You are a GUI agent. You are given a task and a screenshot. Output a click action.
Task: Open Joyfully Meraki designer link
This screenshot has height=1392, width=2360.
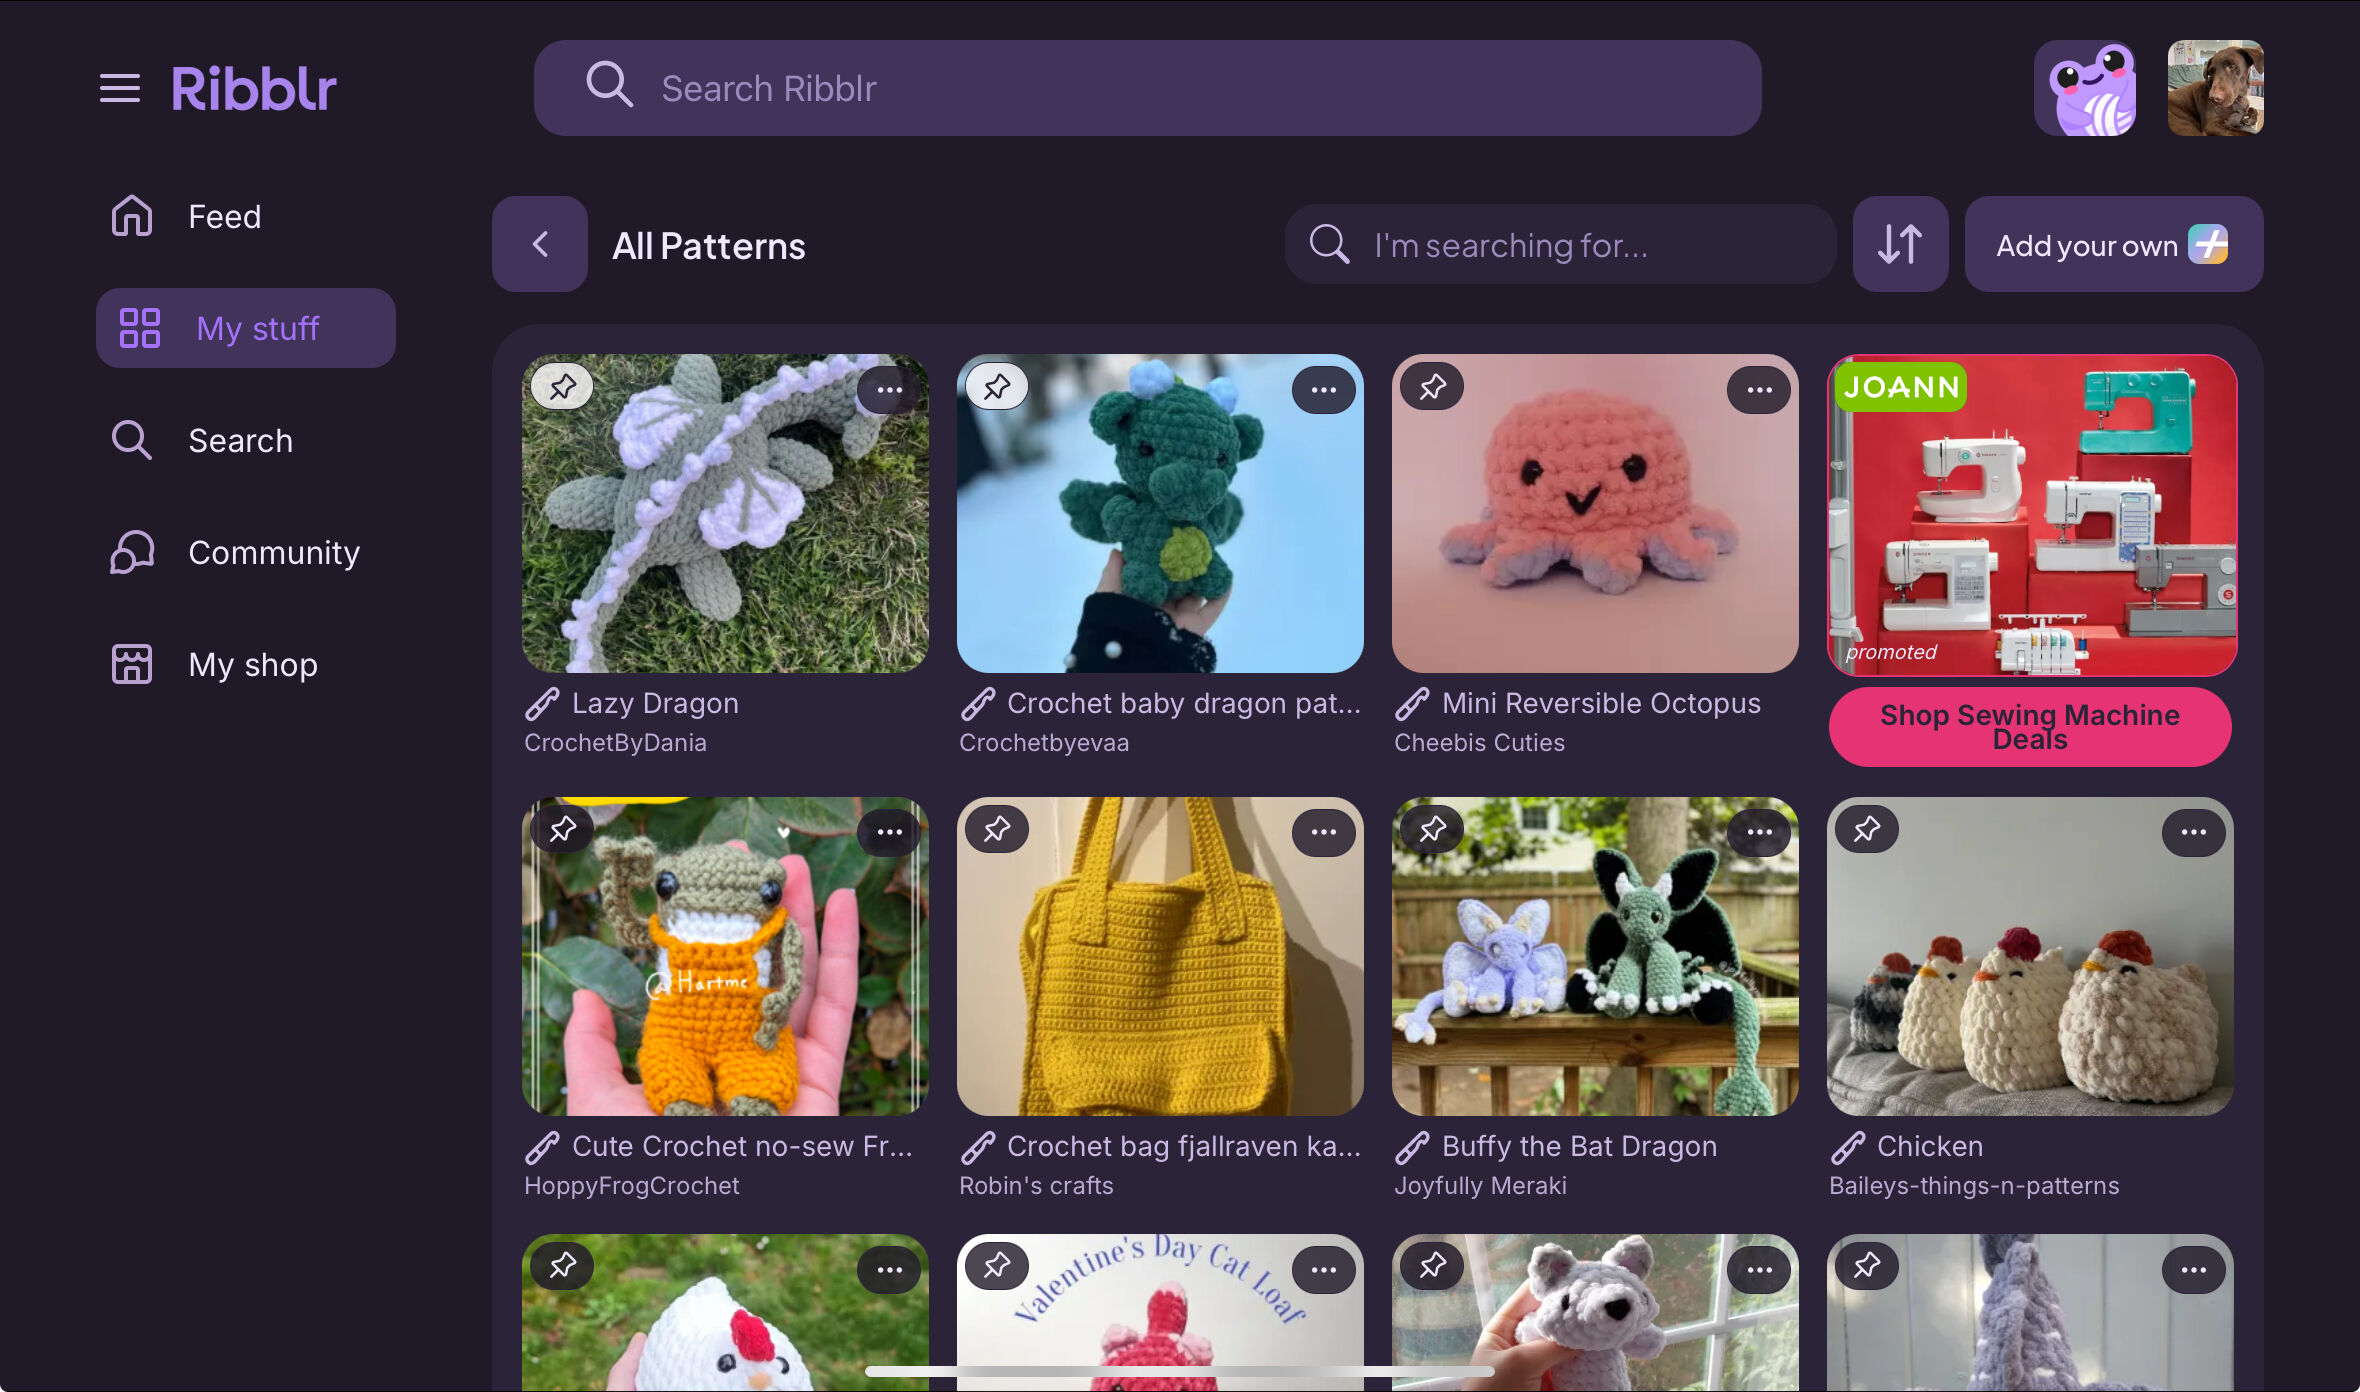(x=1480, y=1186)
